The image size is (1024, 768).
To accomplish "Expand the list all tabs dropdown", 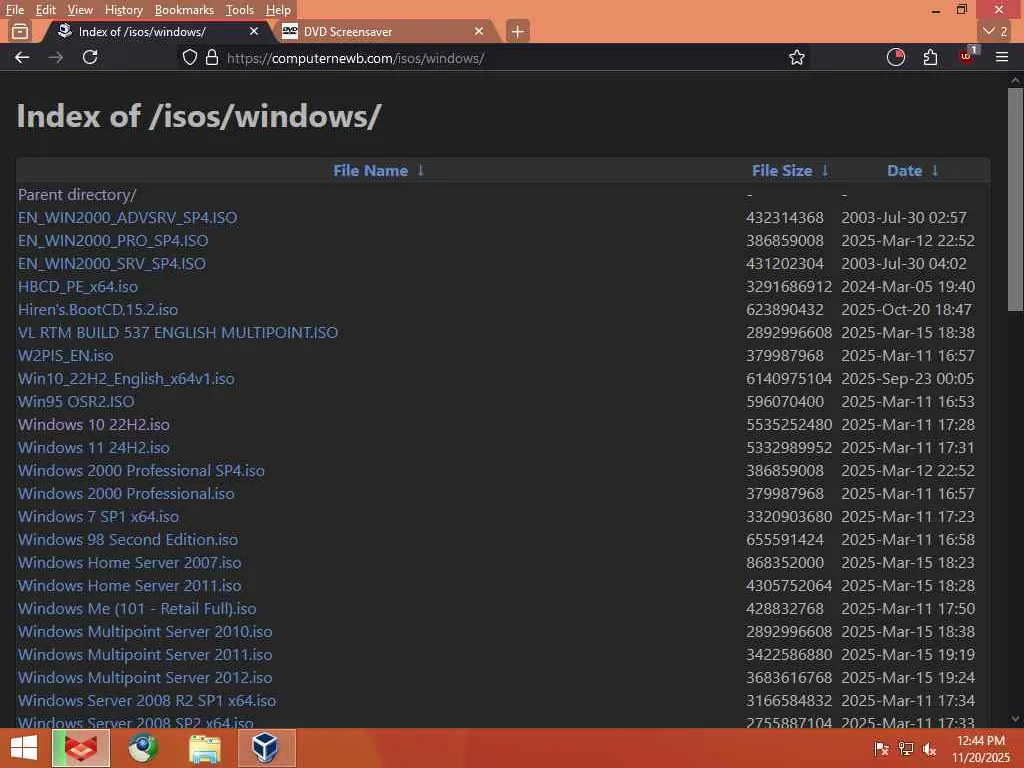I will [x=996, y=31].
